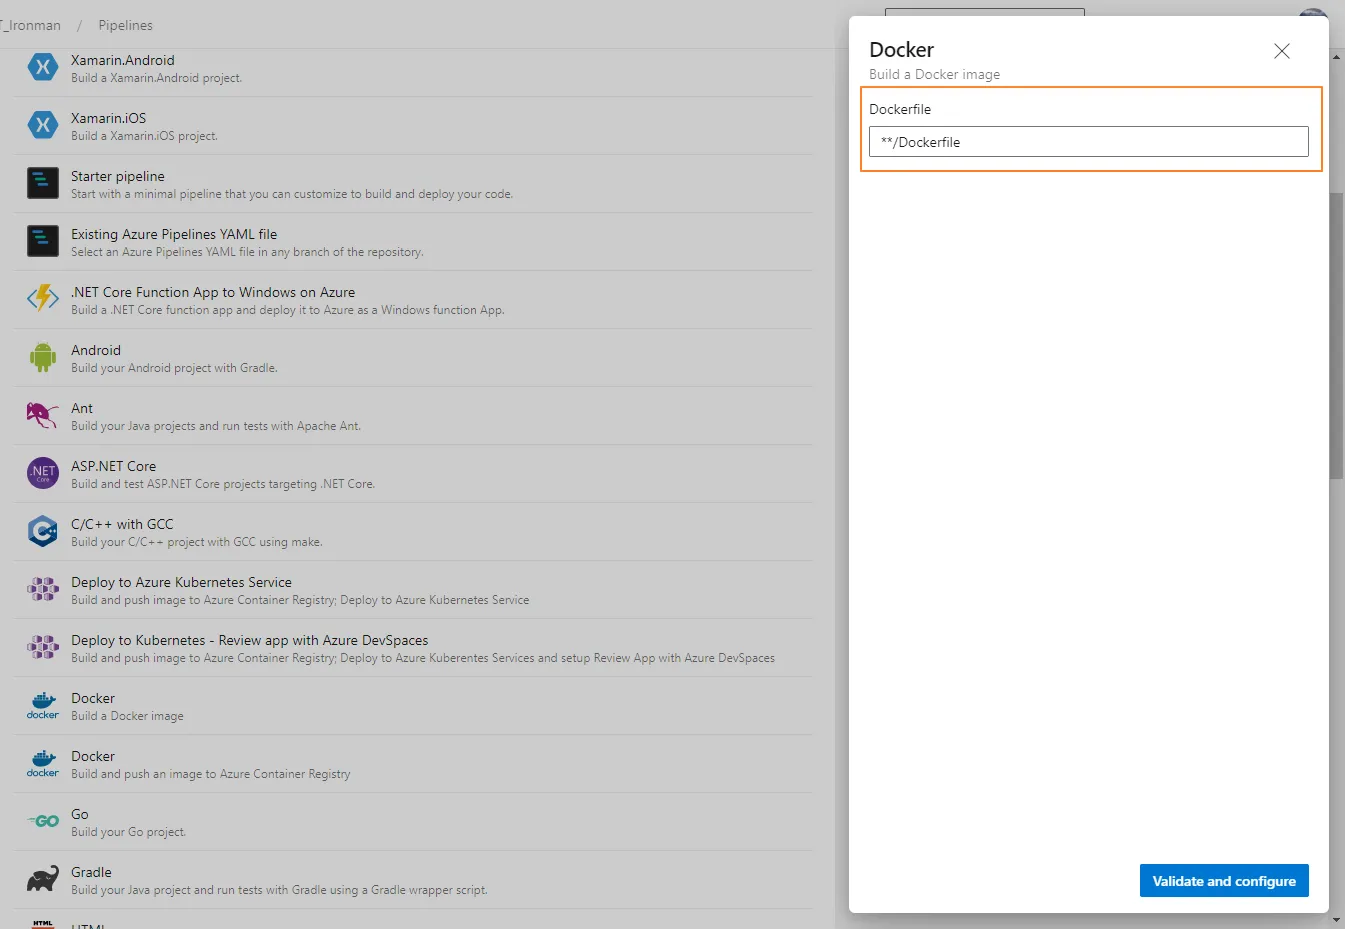Select the Azure Functions lightning bolt icon
This screenshot has height=929, width=1345.
point(42,300)
